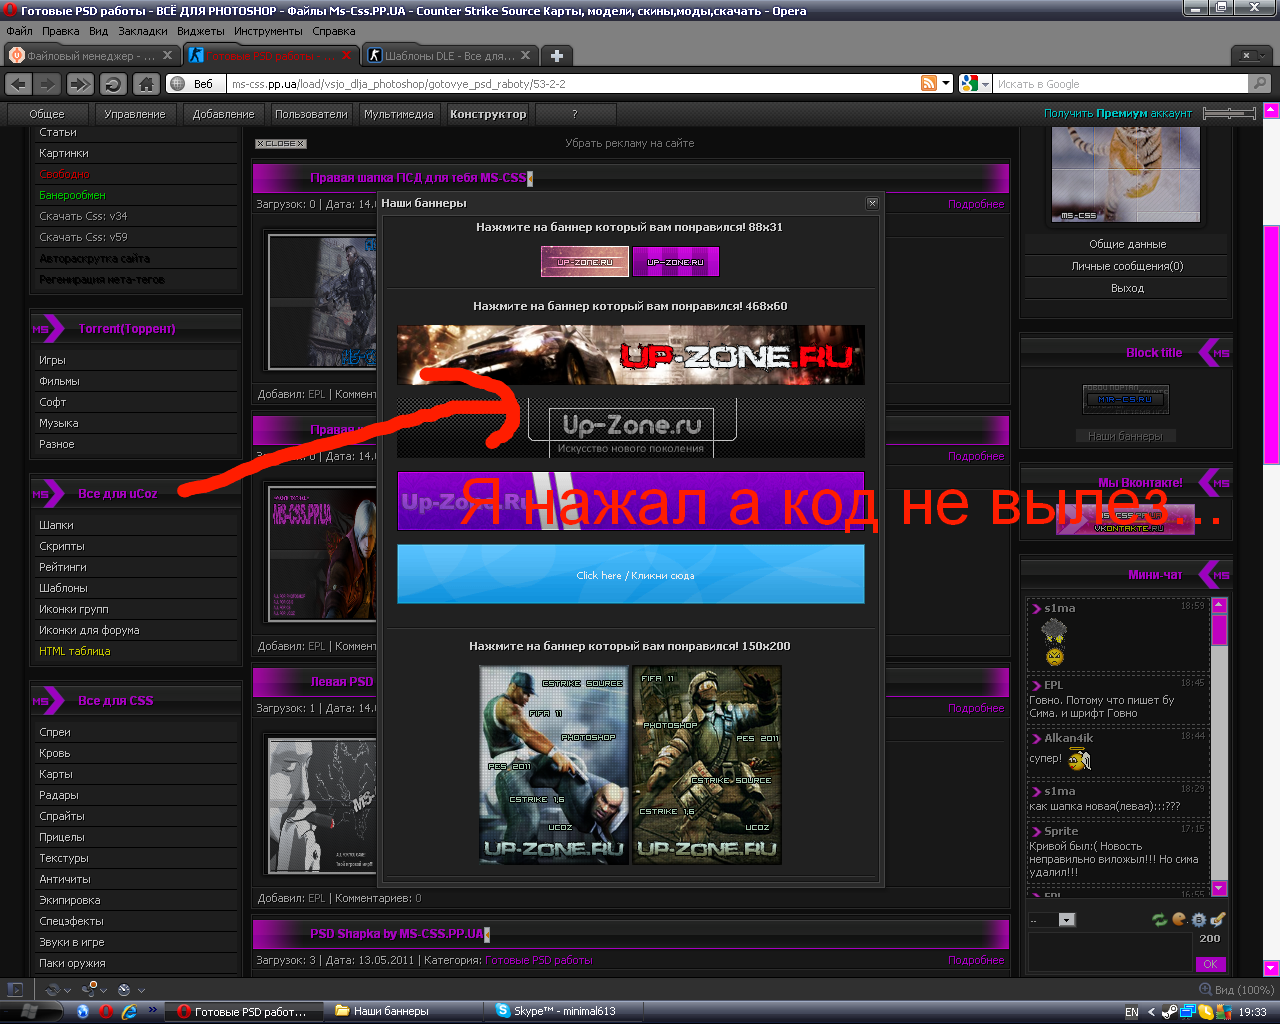The height and width of the screenshot is (1024, 1280).
Task: Click the Fast Forward double-arrow button
Action: (x=81, y=84)
